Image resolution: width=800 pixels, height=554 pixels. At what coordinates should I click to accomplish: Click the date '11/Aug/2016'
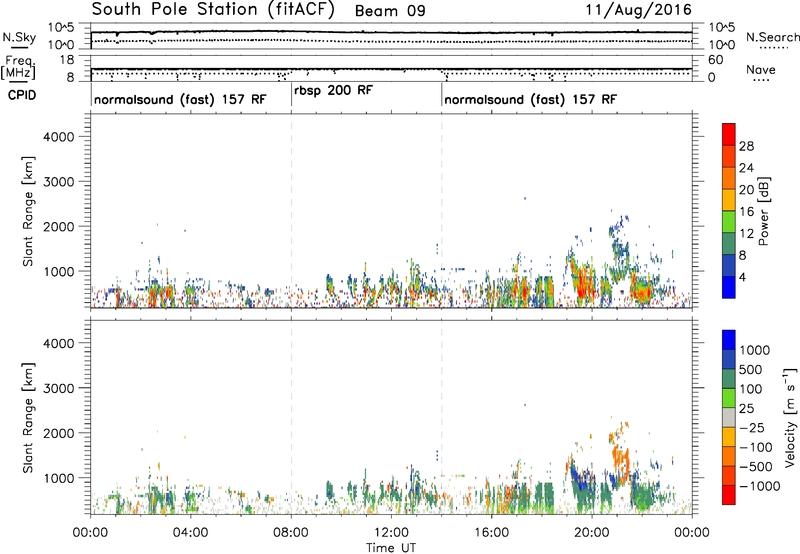click(638, 10)
